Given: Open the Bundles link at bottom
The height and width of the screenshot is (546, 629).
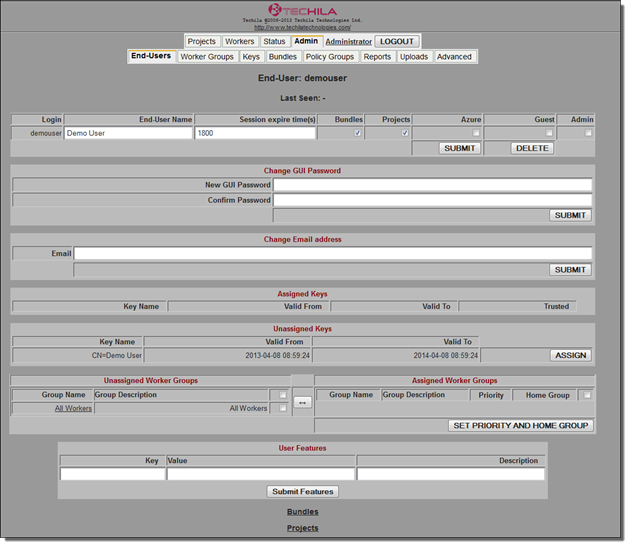Looking at the screenshot, I should pyautogui.click(x=302, y=511).
